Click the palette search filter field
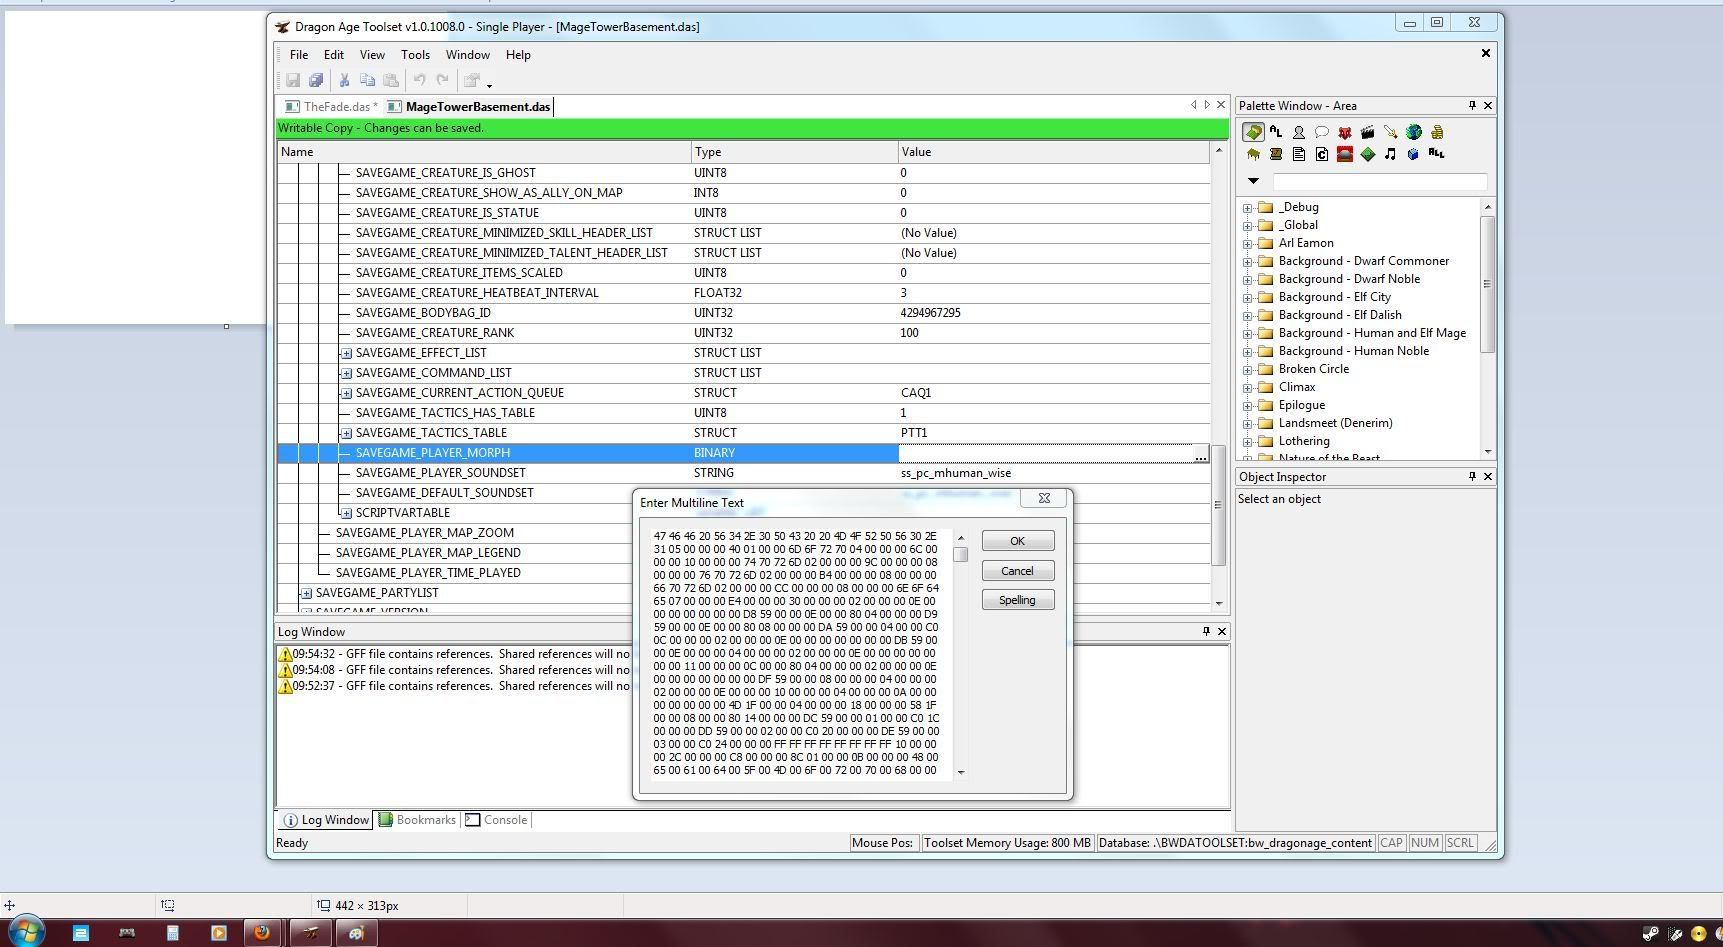 pos(1379,181)
